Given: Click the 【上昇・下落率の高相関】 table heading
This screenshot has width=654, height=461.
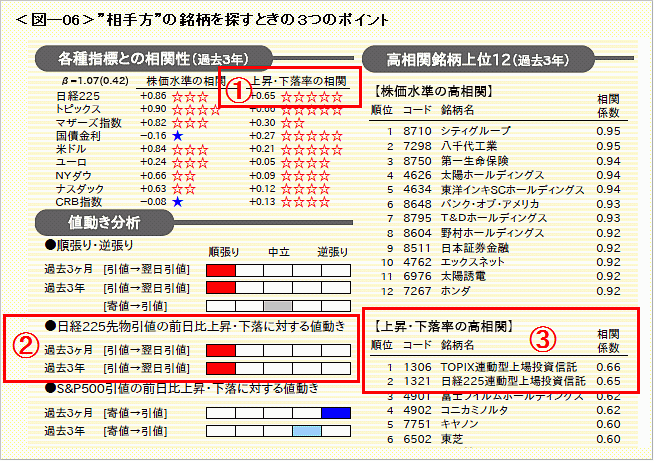Looking at the screenshot, I should (x=442, y=326).
